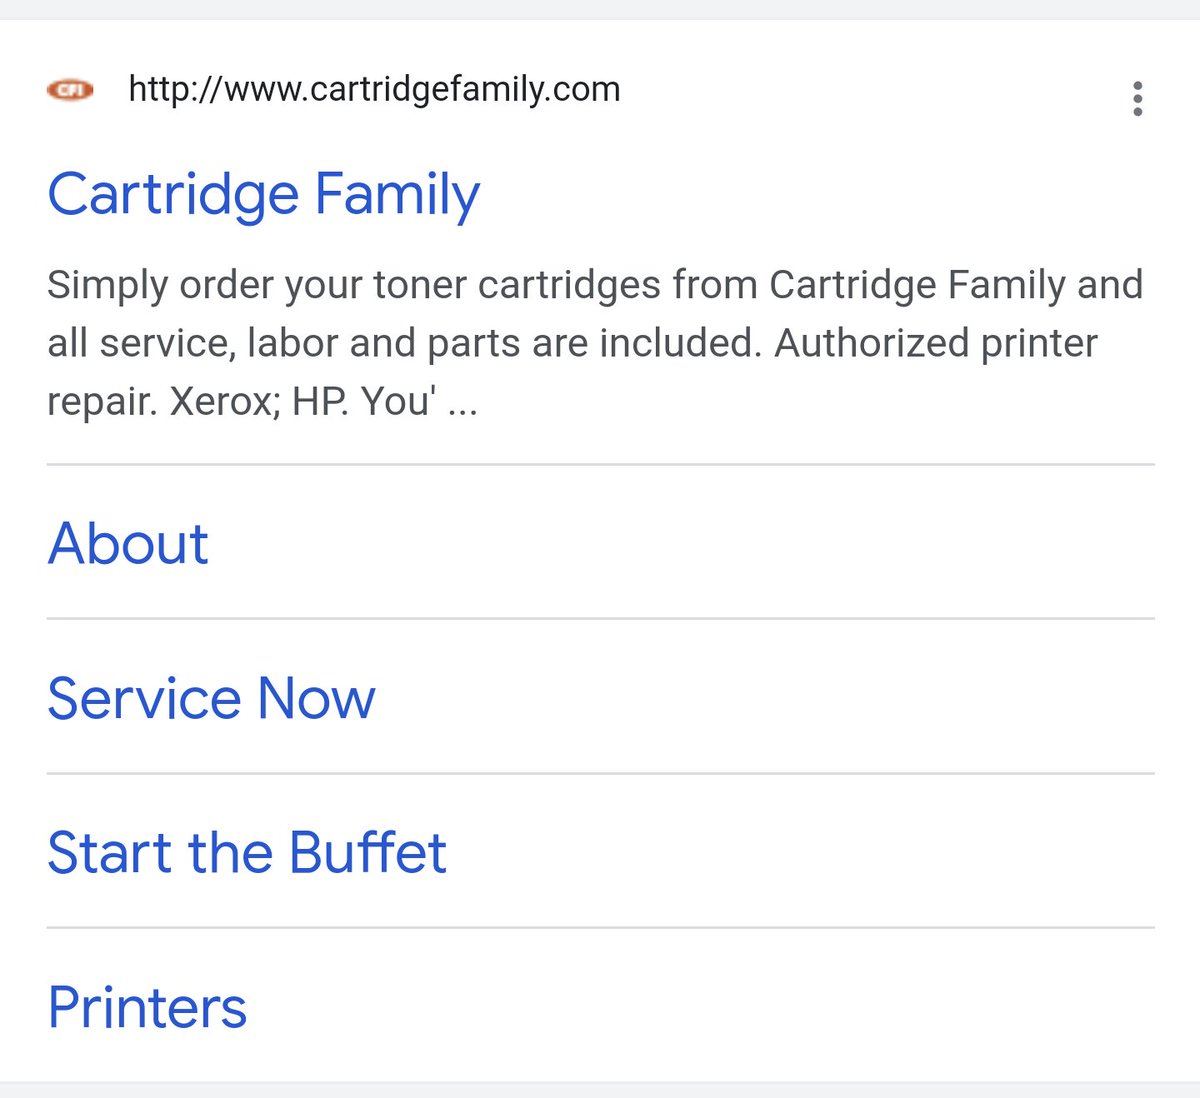Click the toner cartridges description snippet
This screenshot has height=1098, width=1200.
point(595,343)
